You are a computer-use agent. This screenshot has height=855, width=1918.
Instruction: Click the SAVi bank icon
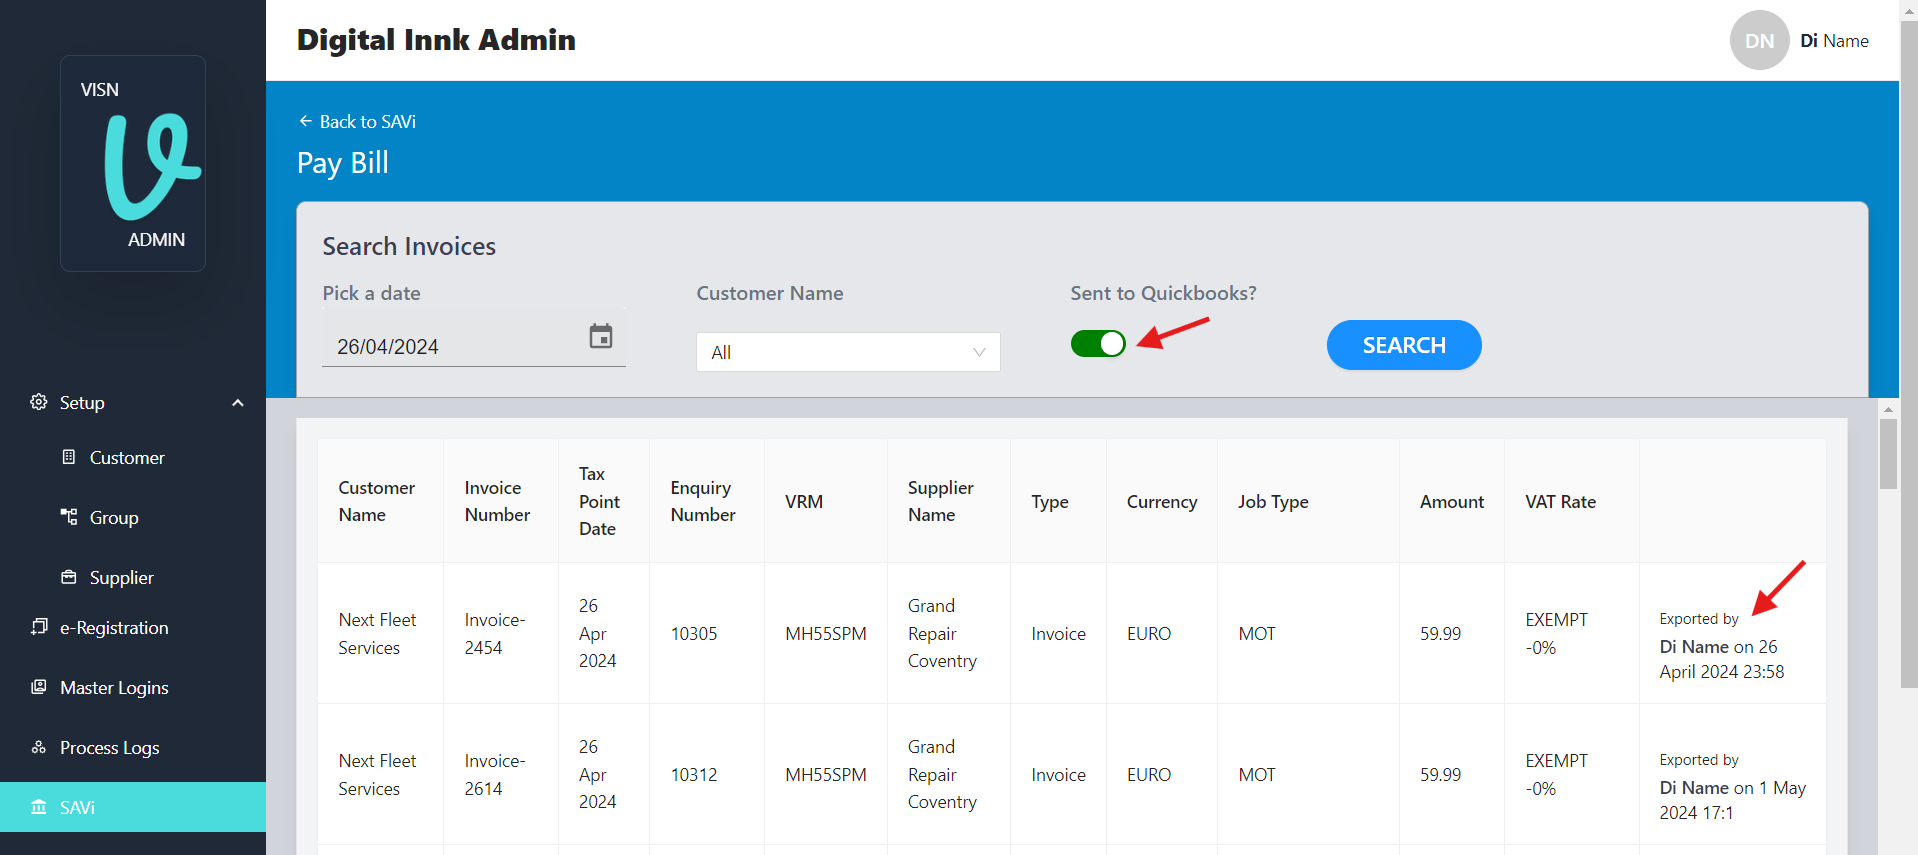[39, 807]
